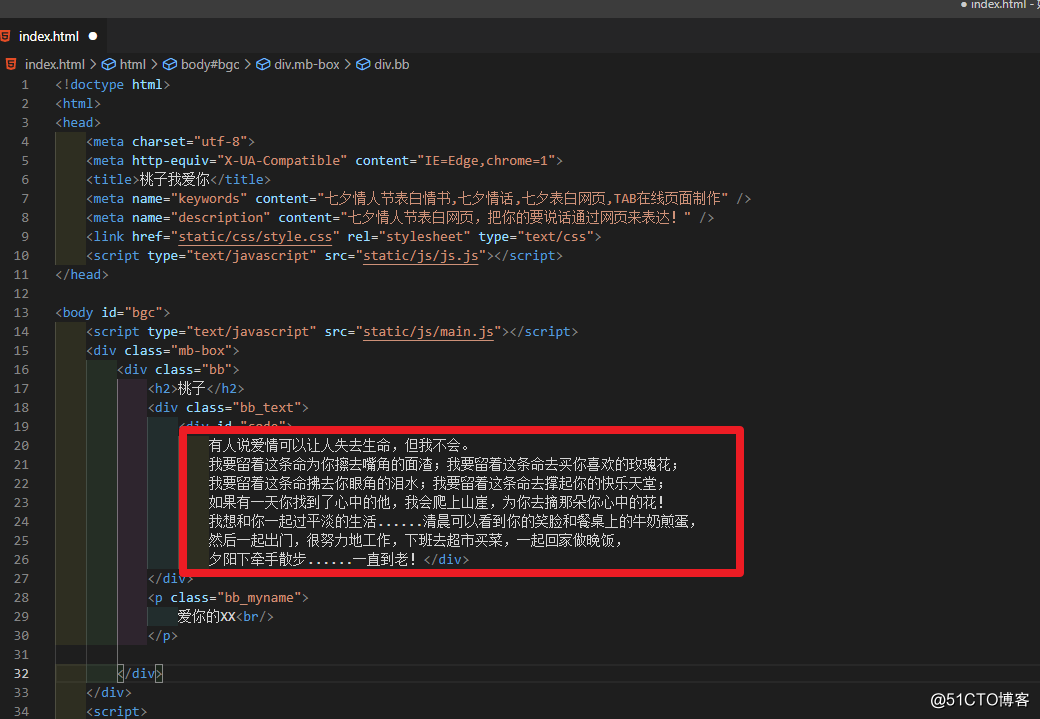Click the title text 桃子我爱你
The width and height of the screenshot is (1040, 719).
pos(174,180)
